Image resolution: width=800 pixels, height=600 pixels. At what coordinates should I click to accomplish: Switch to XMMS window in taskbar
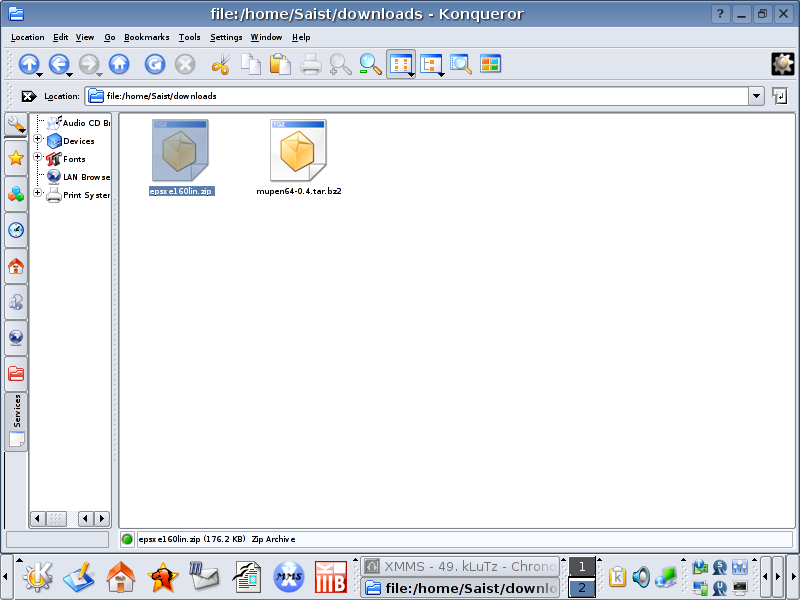[x=459, y=566]
